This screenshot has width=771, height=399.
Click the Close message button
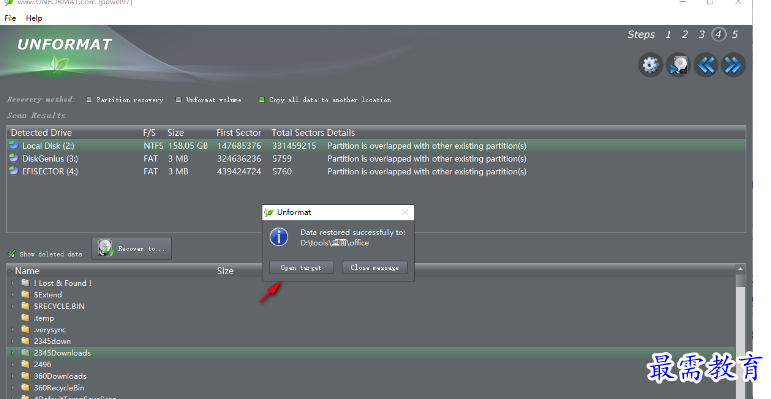(x=375, y=267)
